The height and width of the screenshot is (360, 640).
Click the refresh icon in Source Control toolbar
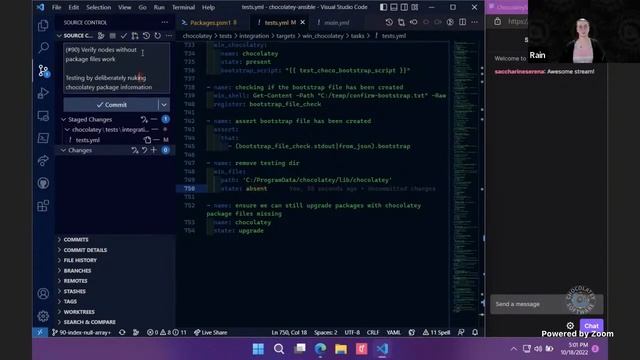pyautogui.click(x=158, y=36)
